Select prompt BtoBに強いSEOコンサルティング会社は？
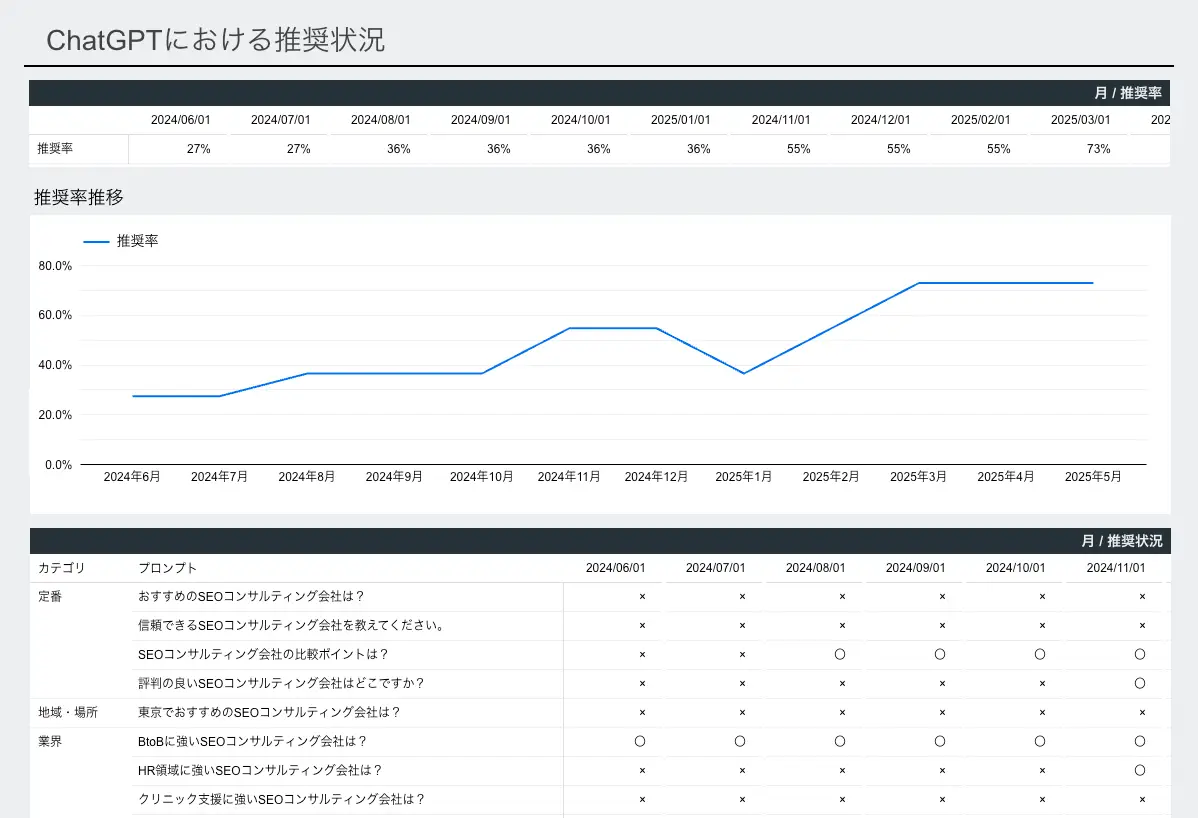The image size is (1198, 818). (253, 742)
